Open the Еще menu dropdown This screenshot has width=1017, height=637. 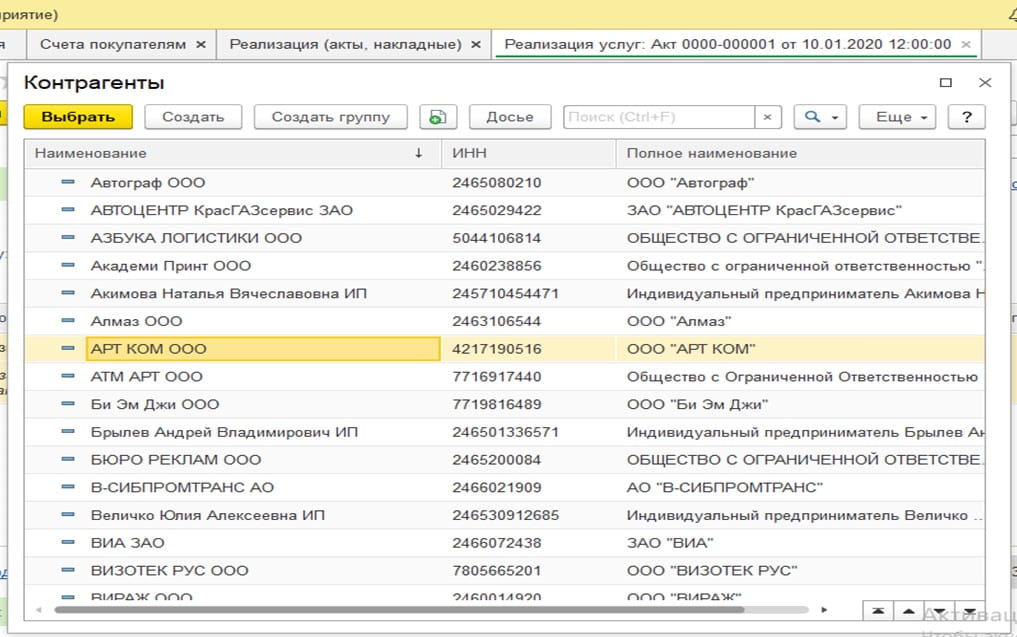coord(897,117)
